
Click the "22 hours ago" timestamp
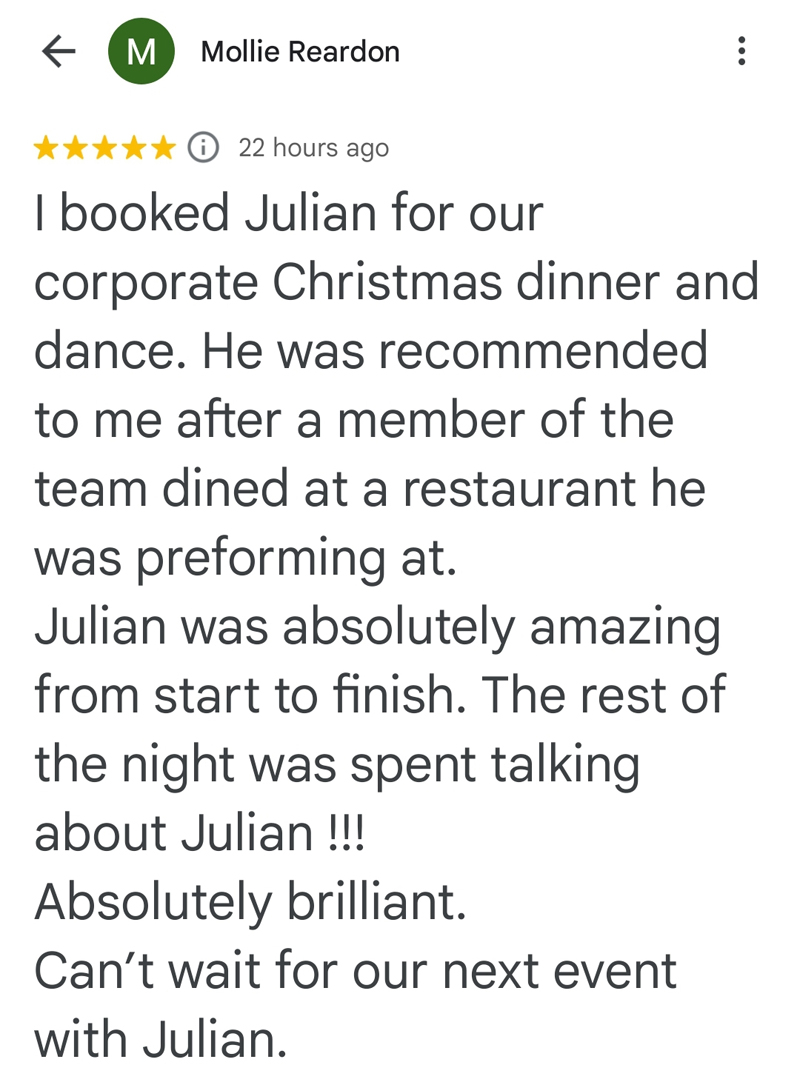313,148
